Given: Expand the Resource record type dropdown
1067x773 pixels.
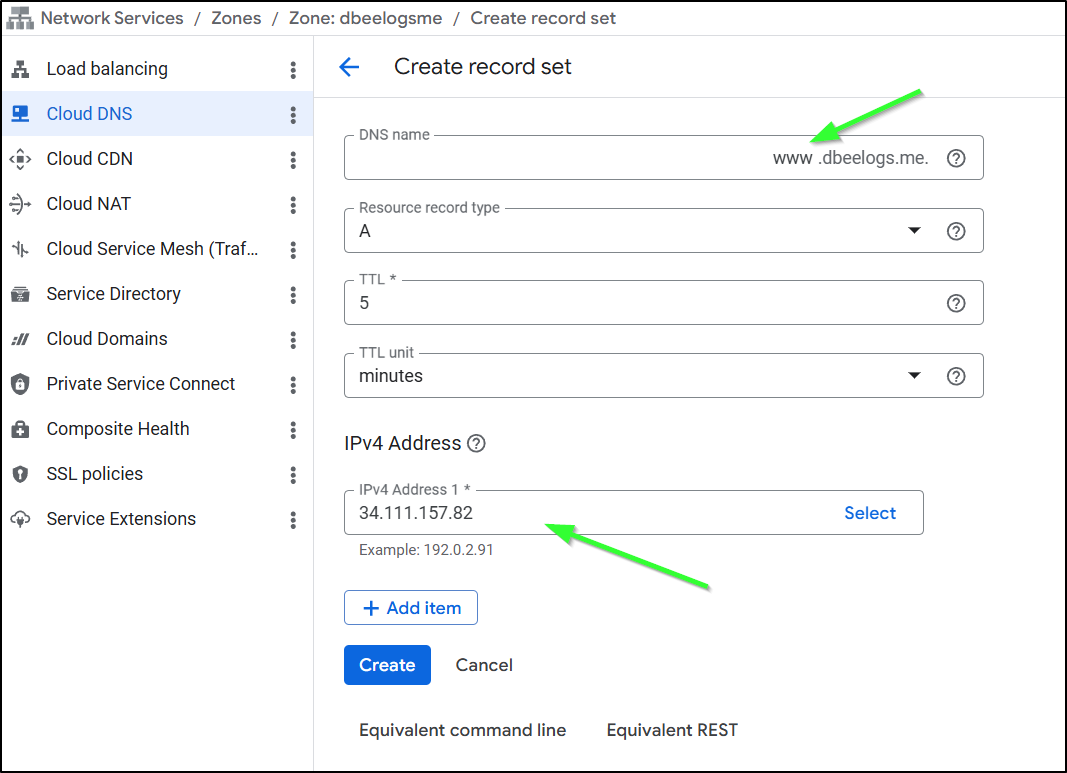Looking at the screenshot, I should [913, 231].
